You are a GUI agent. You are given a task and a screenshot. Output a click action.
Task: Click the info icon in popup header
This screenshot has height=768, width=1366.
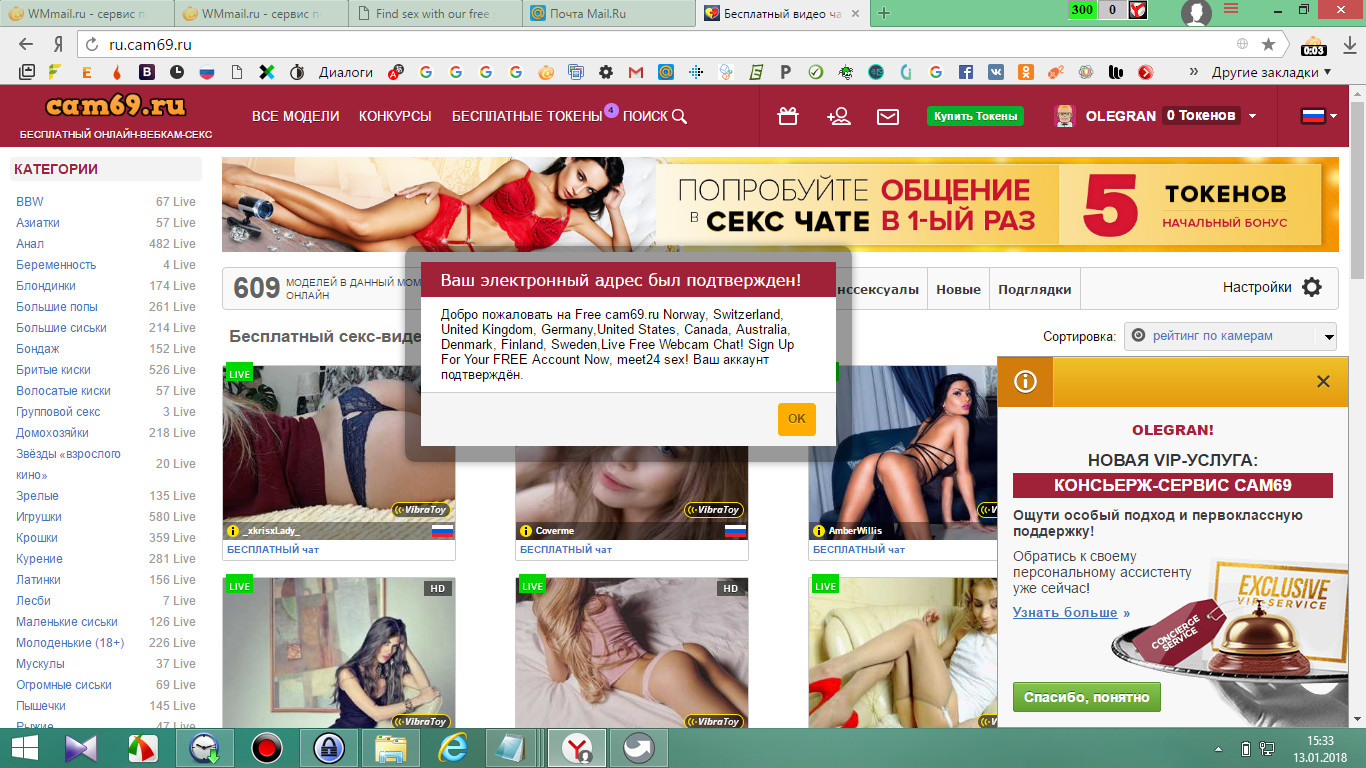(x=1025, y=381)
